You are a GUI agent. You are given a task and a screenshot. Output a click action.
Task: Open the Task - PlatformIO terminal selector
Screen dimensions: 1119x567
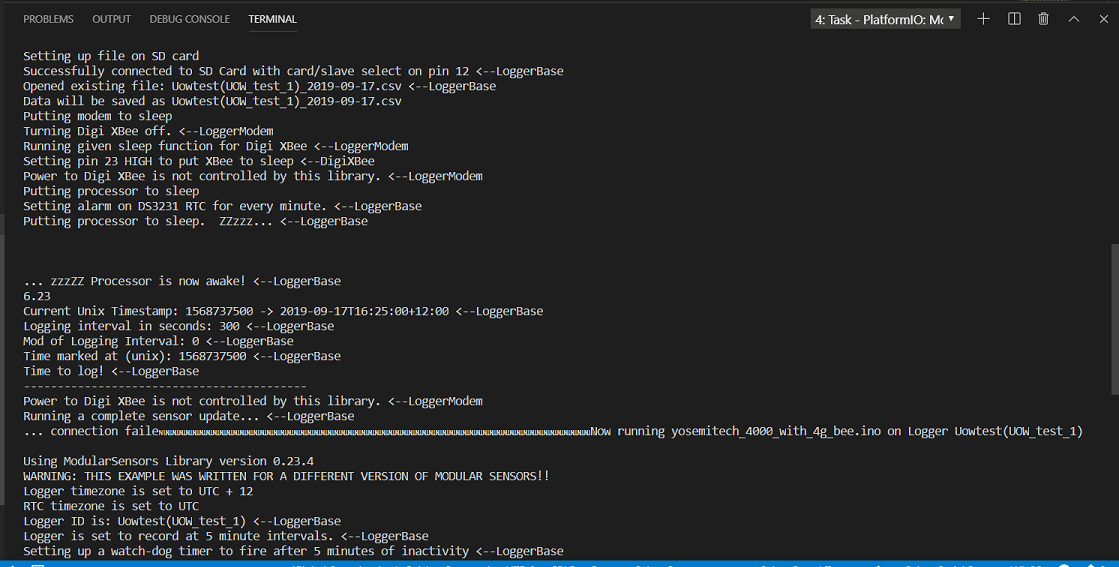(885, 19)
